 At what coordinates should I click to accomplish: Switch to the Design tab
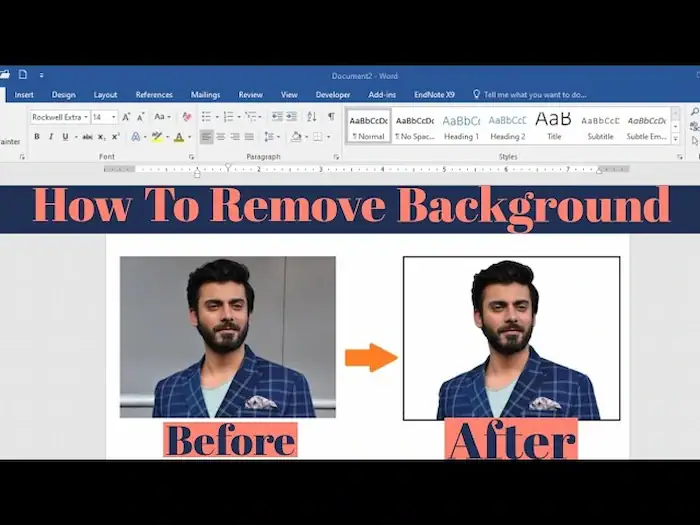click(x=63, y=95)
